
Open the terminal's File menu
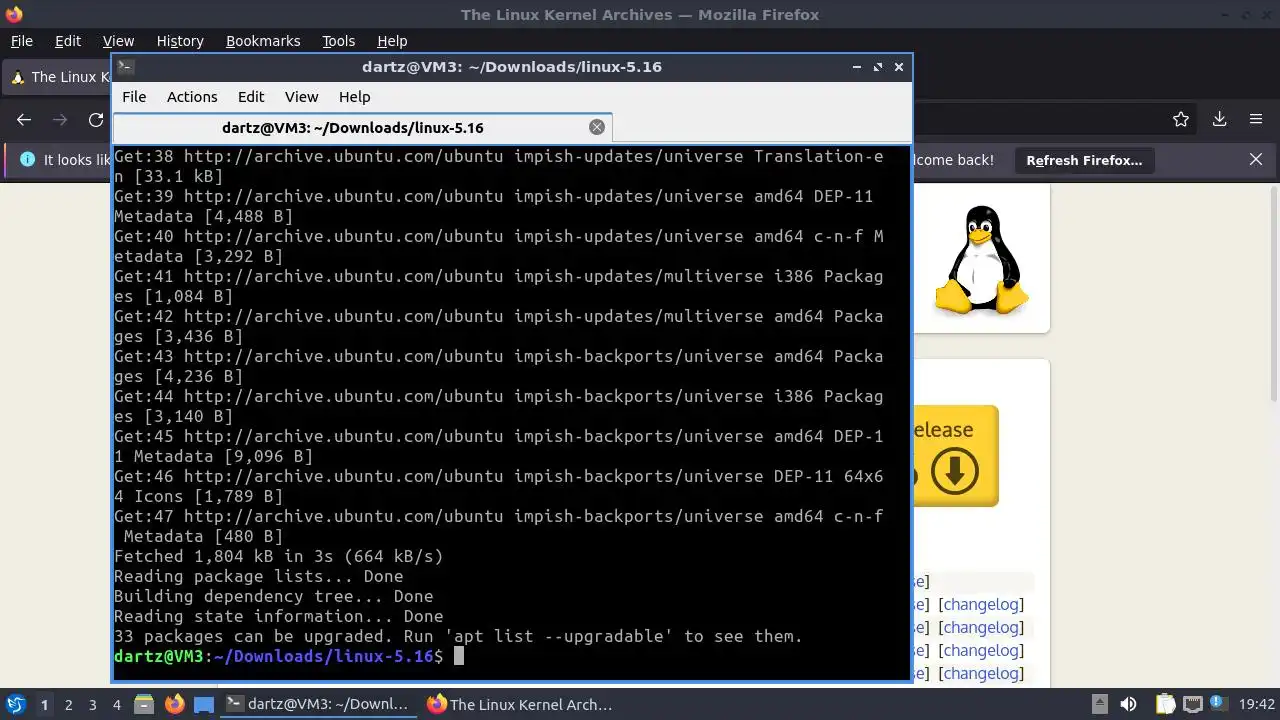click(134, 96)
